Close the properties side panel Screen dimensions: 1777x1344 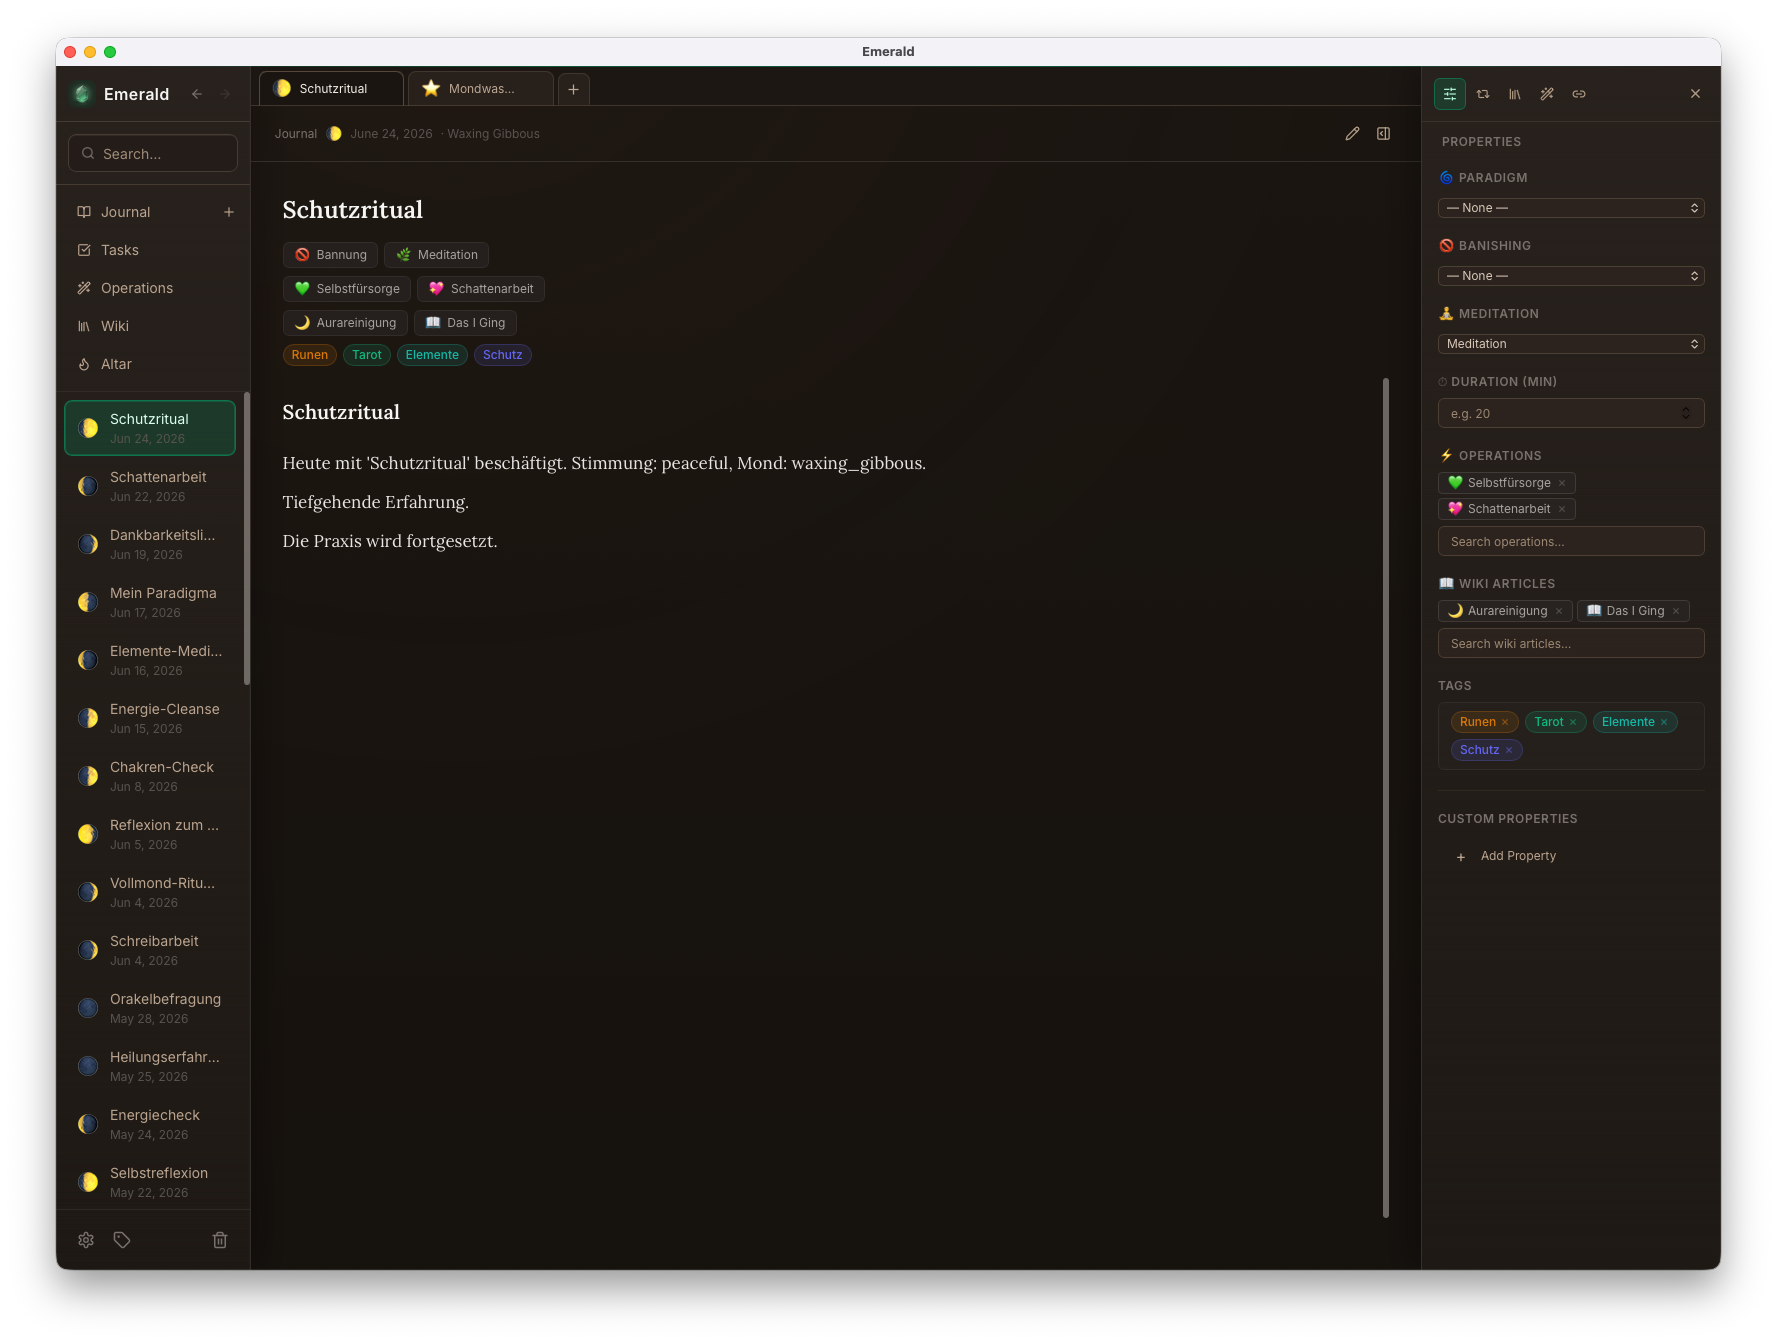click(x=1695, y=94)
